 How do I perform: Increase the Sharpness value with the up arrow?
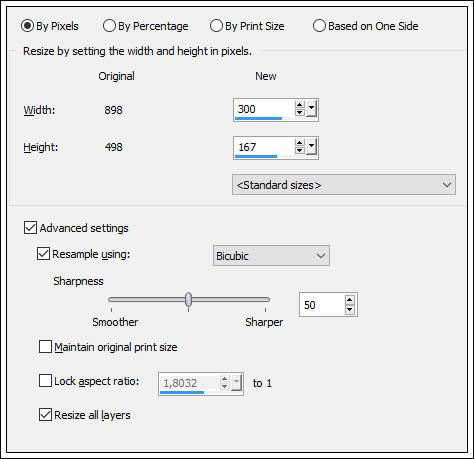tap(349, 300)
